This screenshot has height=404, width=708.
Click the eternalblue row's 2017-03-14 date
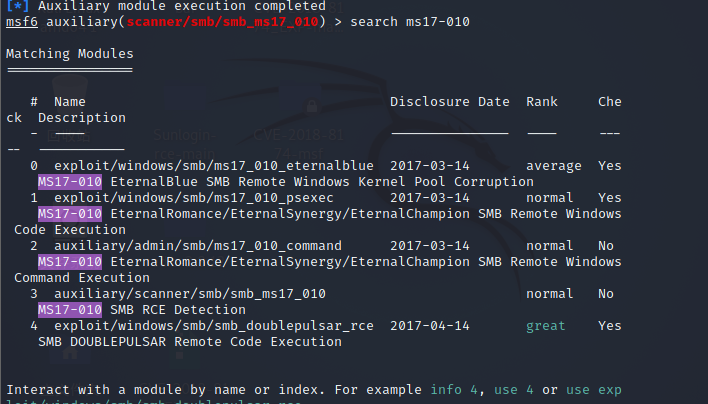coord(430,166)
